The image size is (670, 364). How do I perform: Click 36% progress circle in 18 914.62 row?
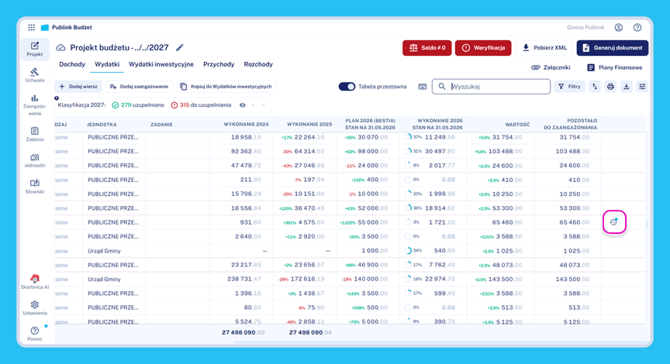[408, 208]
